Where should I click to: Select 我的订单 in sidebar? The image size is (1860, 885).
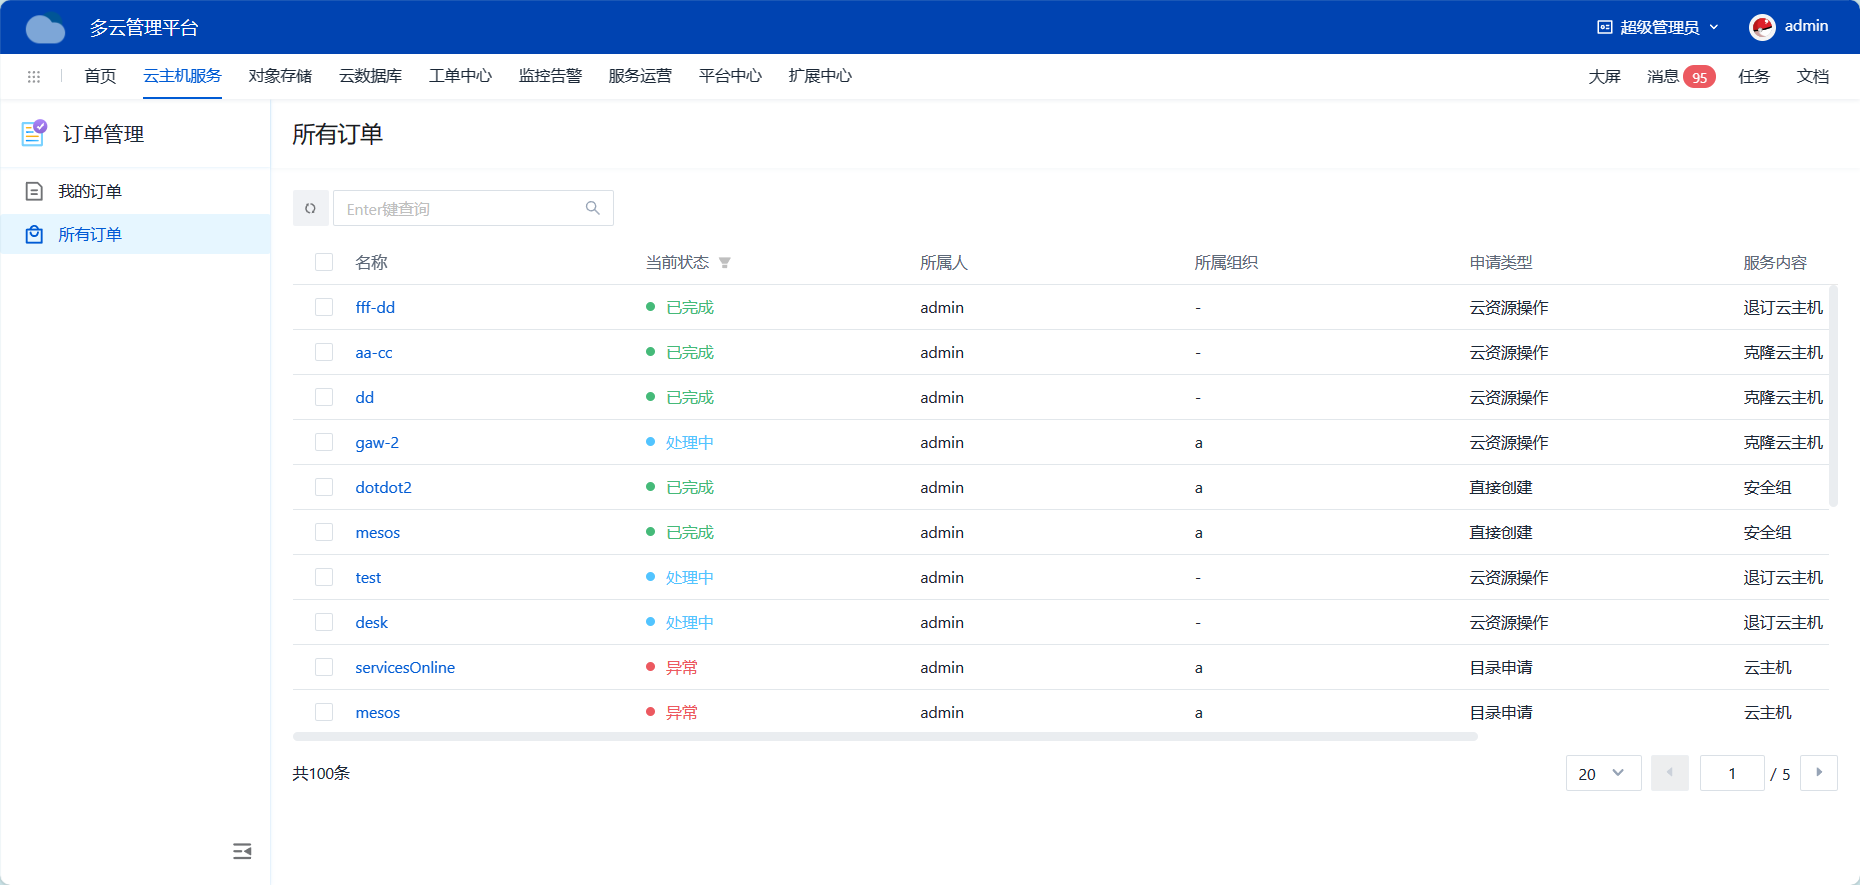point(135,191)
